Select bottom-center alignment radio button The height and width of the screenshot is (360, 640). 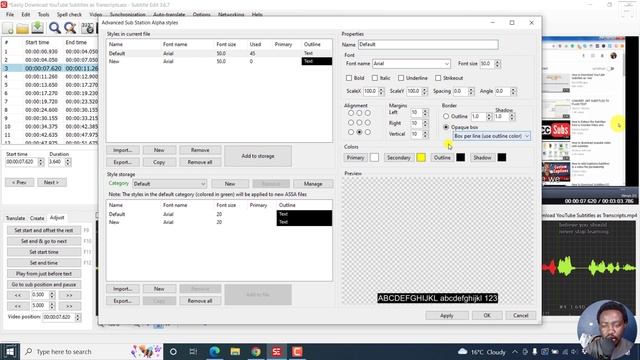(x=359, y=132)
